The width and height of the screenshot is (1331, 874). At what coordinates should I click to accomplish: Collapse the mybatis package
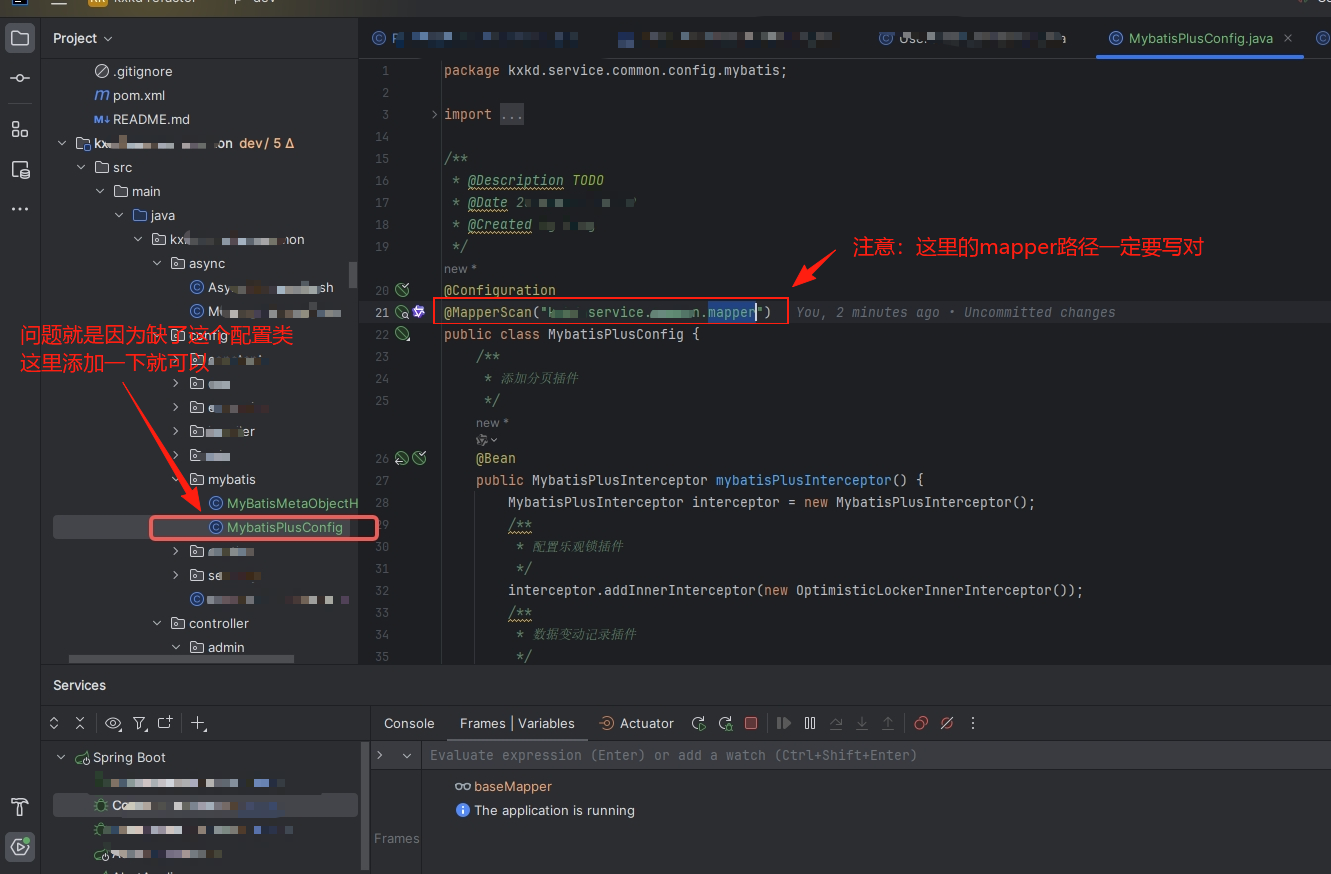click(x=176, y=479)
